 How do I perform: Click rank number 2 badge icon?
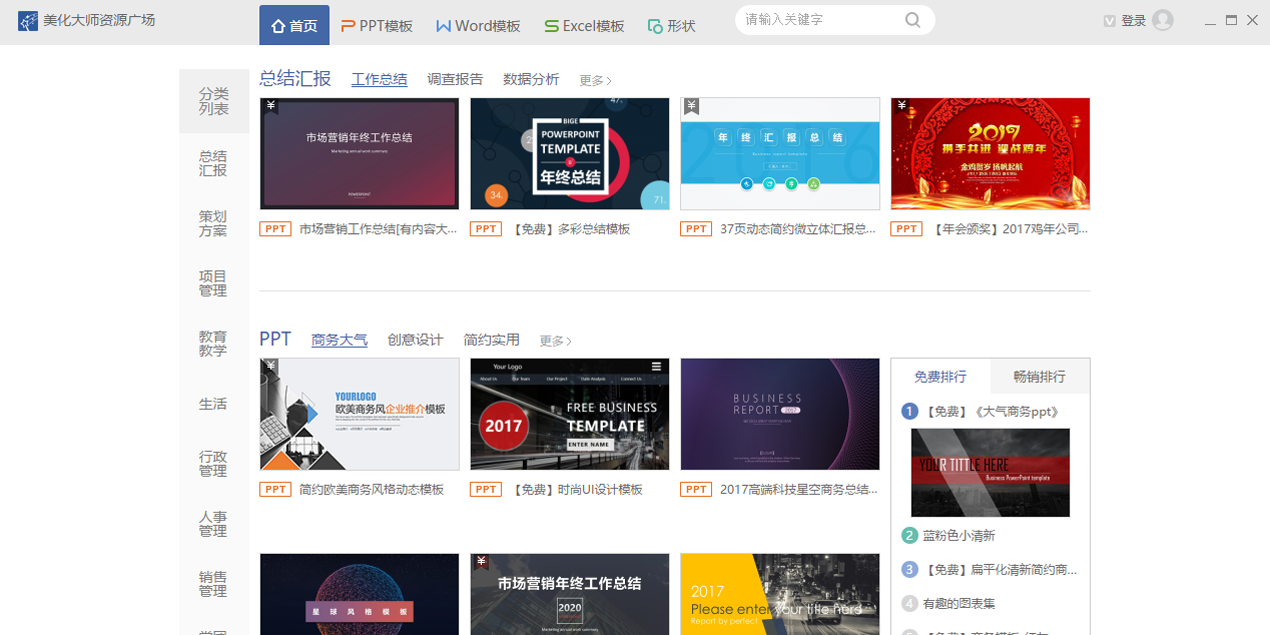pos(909,536)
